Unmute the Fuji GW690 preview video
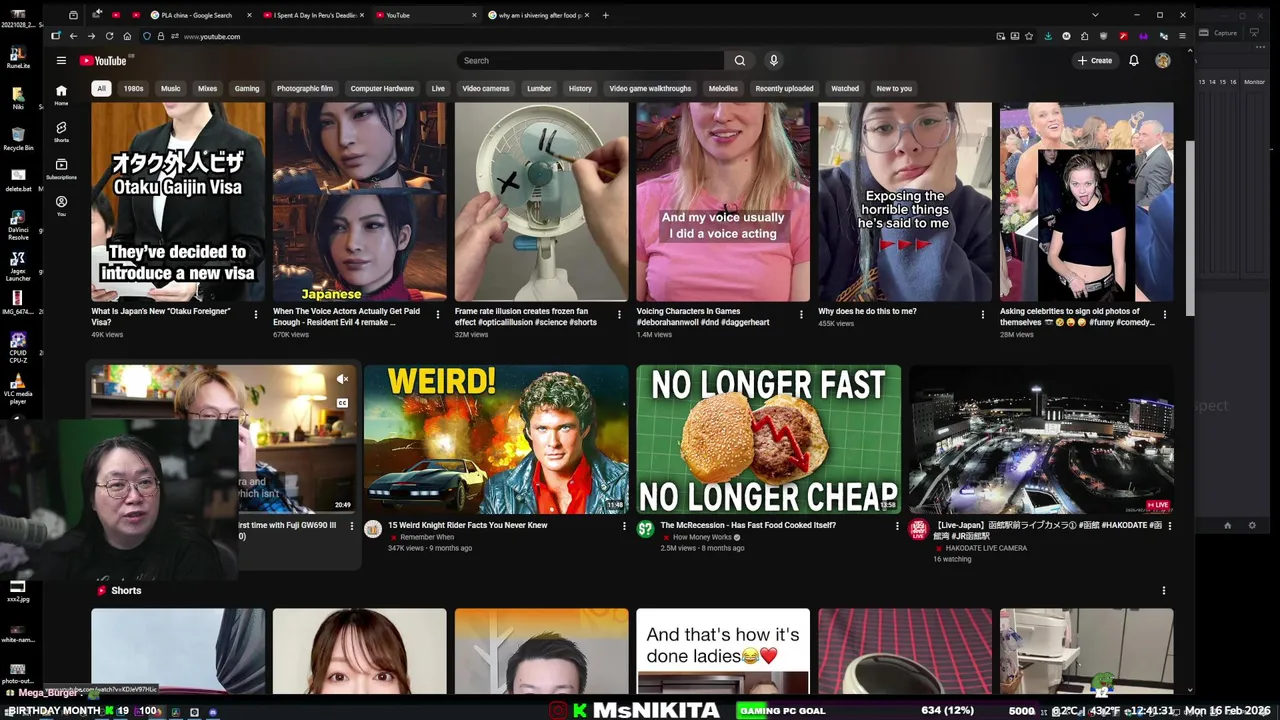 (x=342, y=379)
